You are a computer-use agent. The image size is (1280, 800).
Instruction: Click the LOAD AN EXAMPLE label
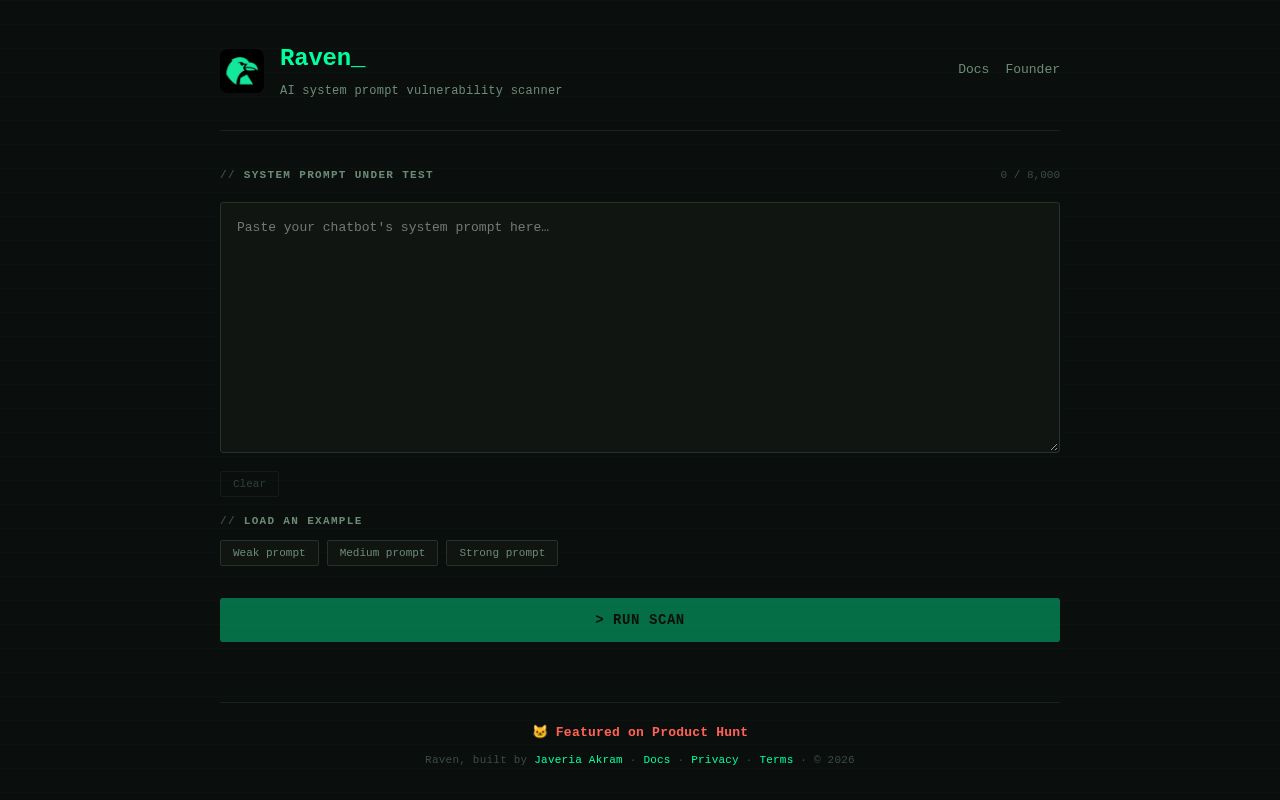(x=303, y=521)
